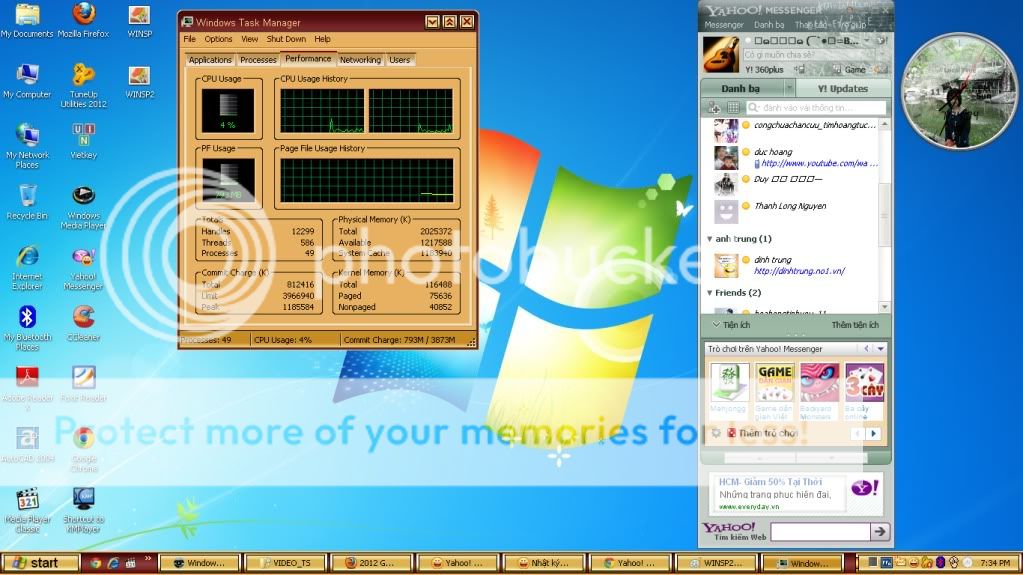Open the View menu in Task Manager
The width and height of the screenshot is (1023, 575).
click(x=249, y=39)
